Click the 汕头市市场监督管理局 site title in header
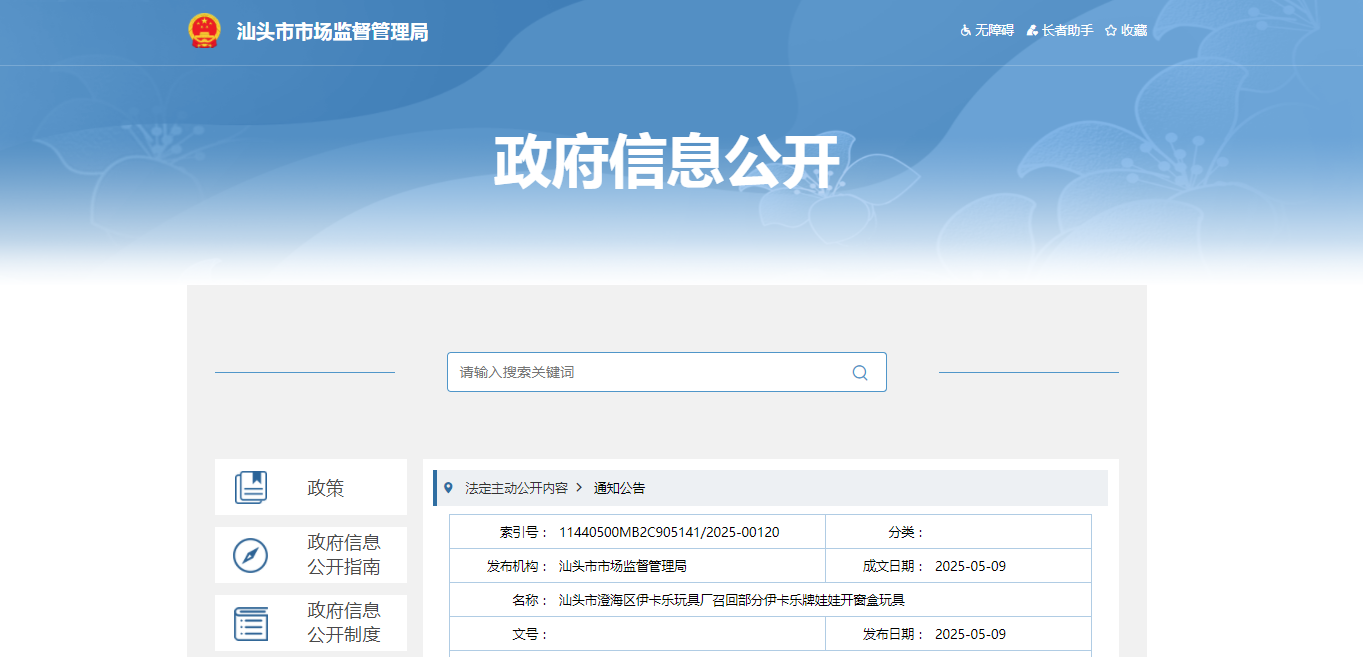Image resolution: width=1363 pixels, height=657 pixels. pyautogui.click(x=332, y=32)
